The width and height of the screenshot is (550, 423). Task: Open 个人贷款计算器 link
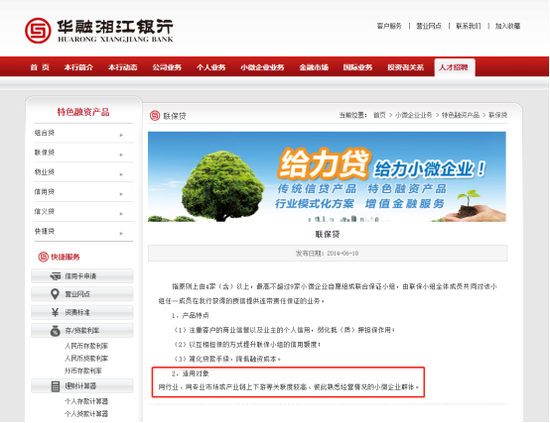pyautogui.click(x=86, y=414)
